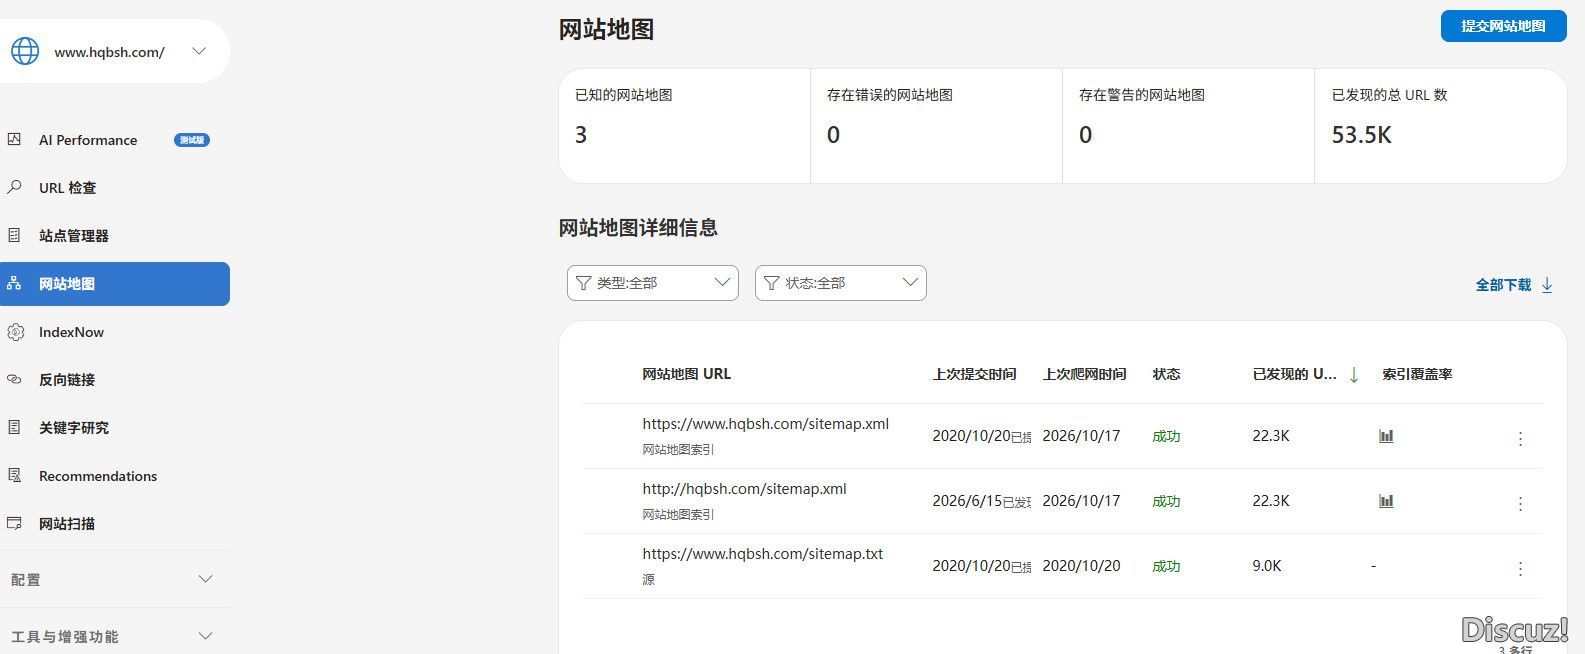Click the 索引覆盖率 column header
Viewport: 1585px width, 654px height.
tap(1417, 374)
